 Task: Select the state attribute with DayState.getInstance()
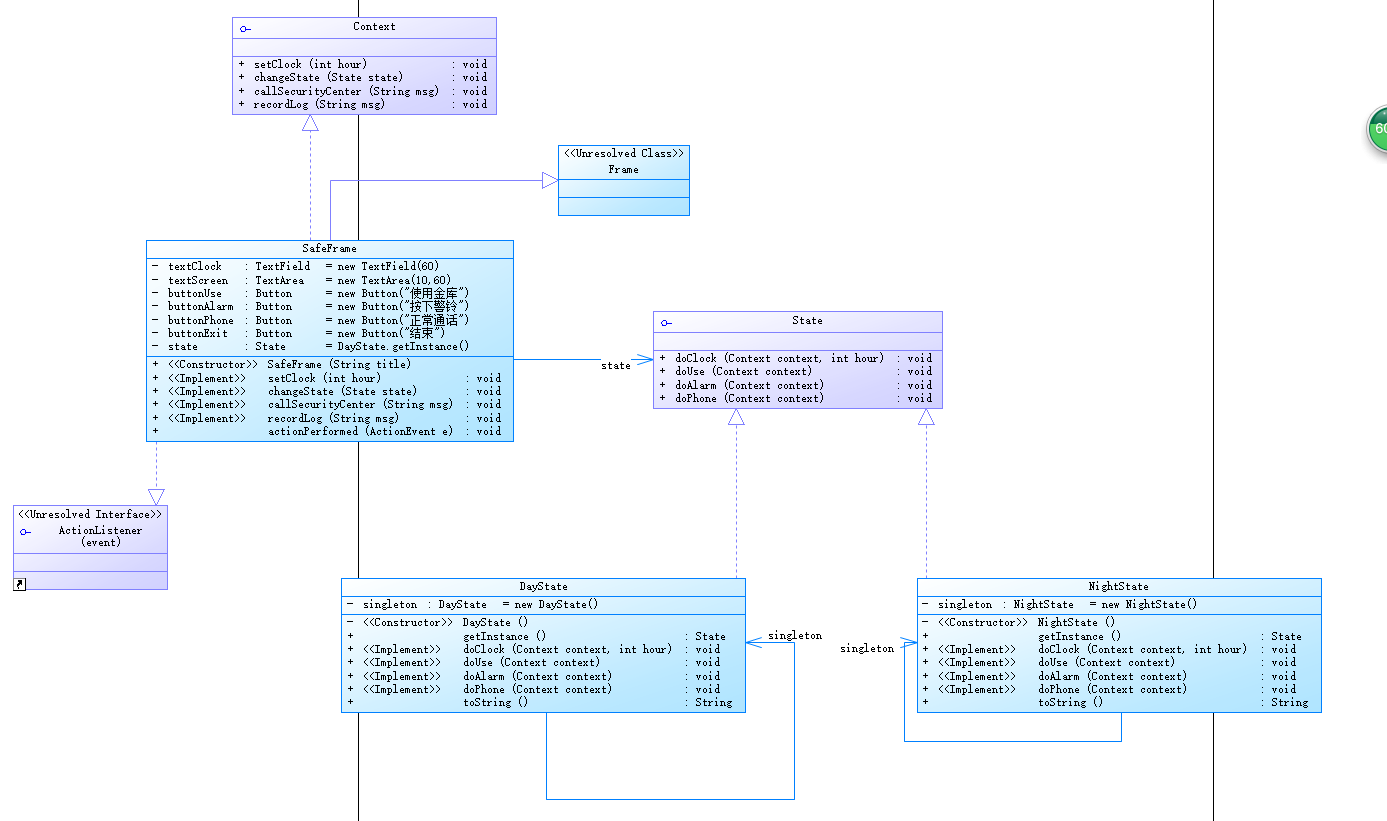pos(310,347)
